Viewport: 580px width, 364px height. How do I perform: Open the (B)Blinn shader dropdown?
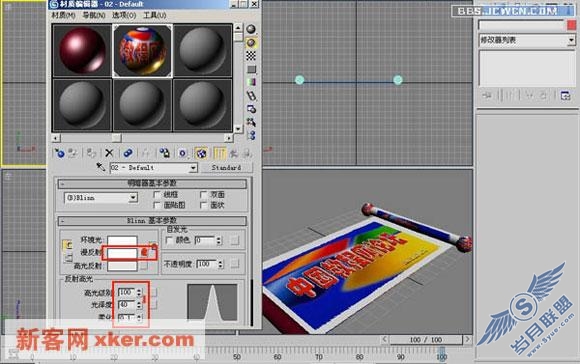click(101, 198)
